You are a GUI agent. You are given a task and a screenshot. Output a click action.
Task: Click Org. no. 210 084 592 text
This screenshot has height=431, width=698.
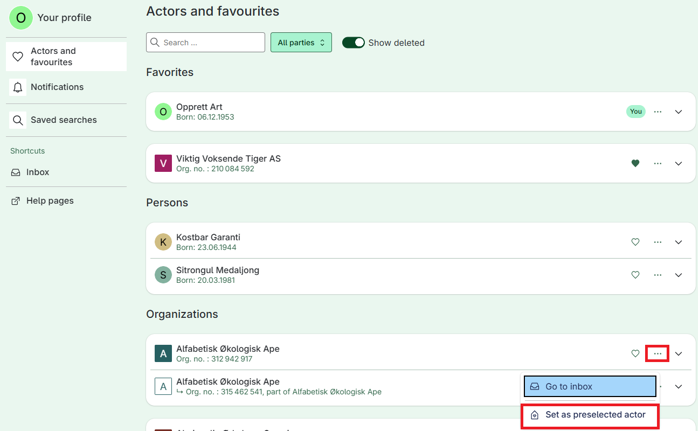(x=215, y=169)
